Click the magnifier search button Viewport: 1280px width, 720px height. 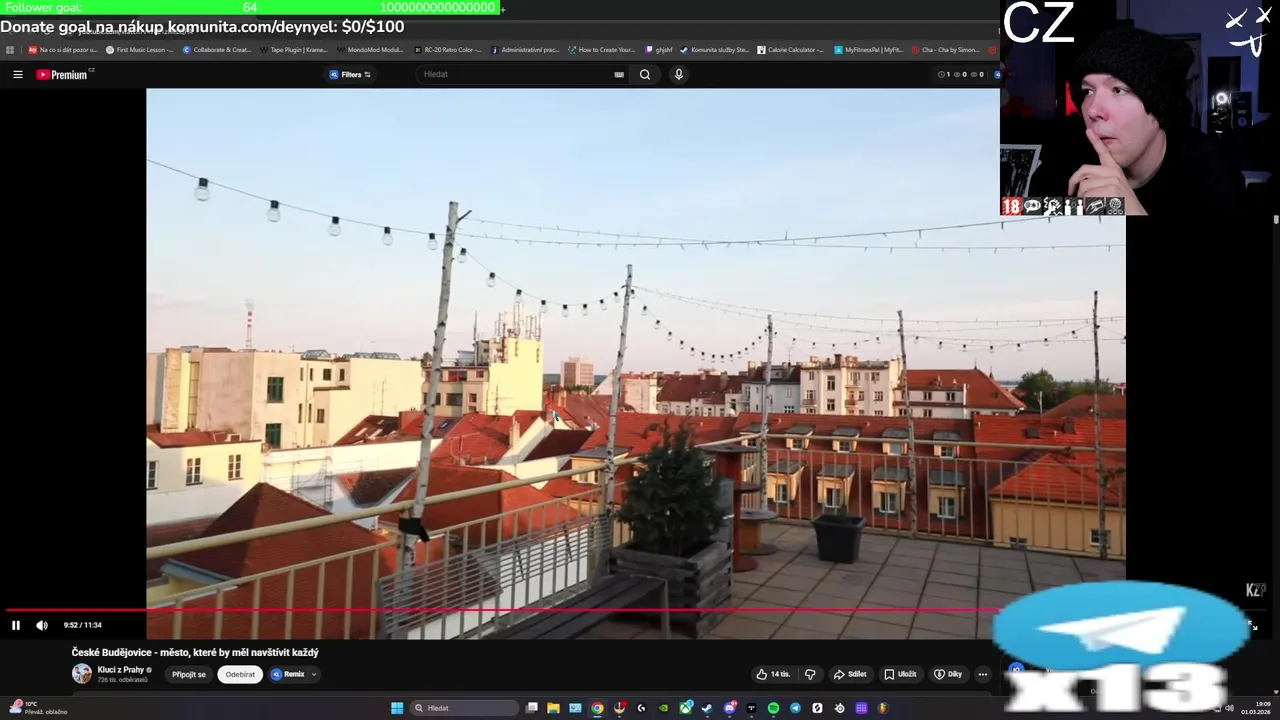tap(645, 74)
